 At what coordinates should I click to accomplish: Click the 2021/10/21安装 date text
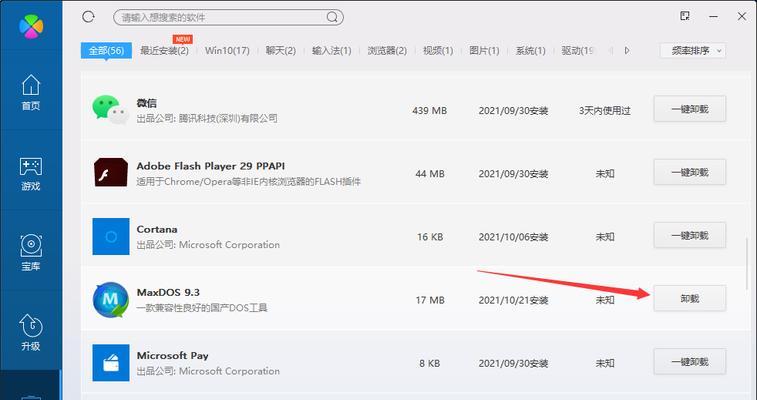tap(513, 300)
